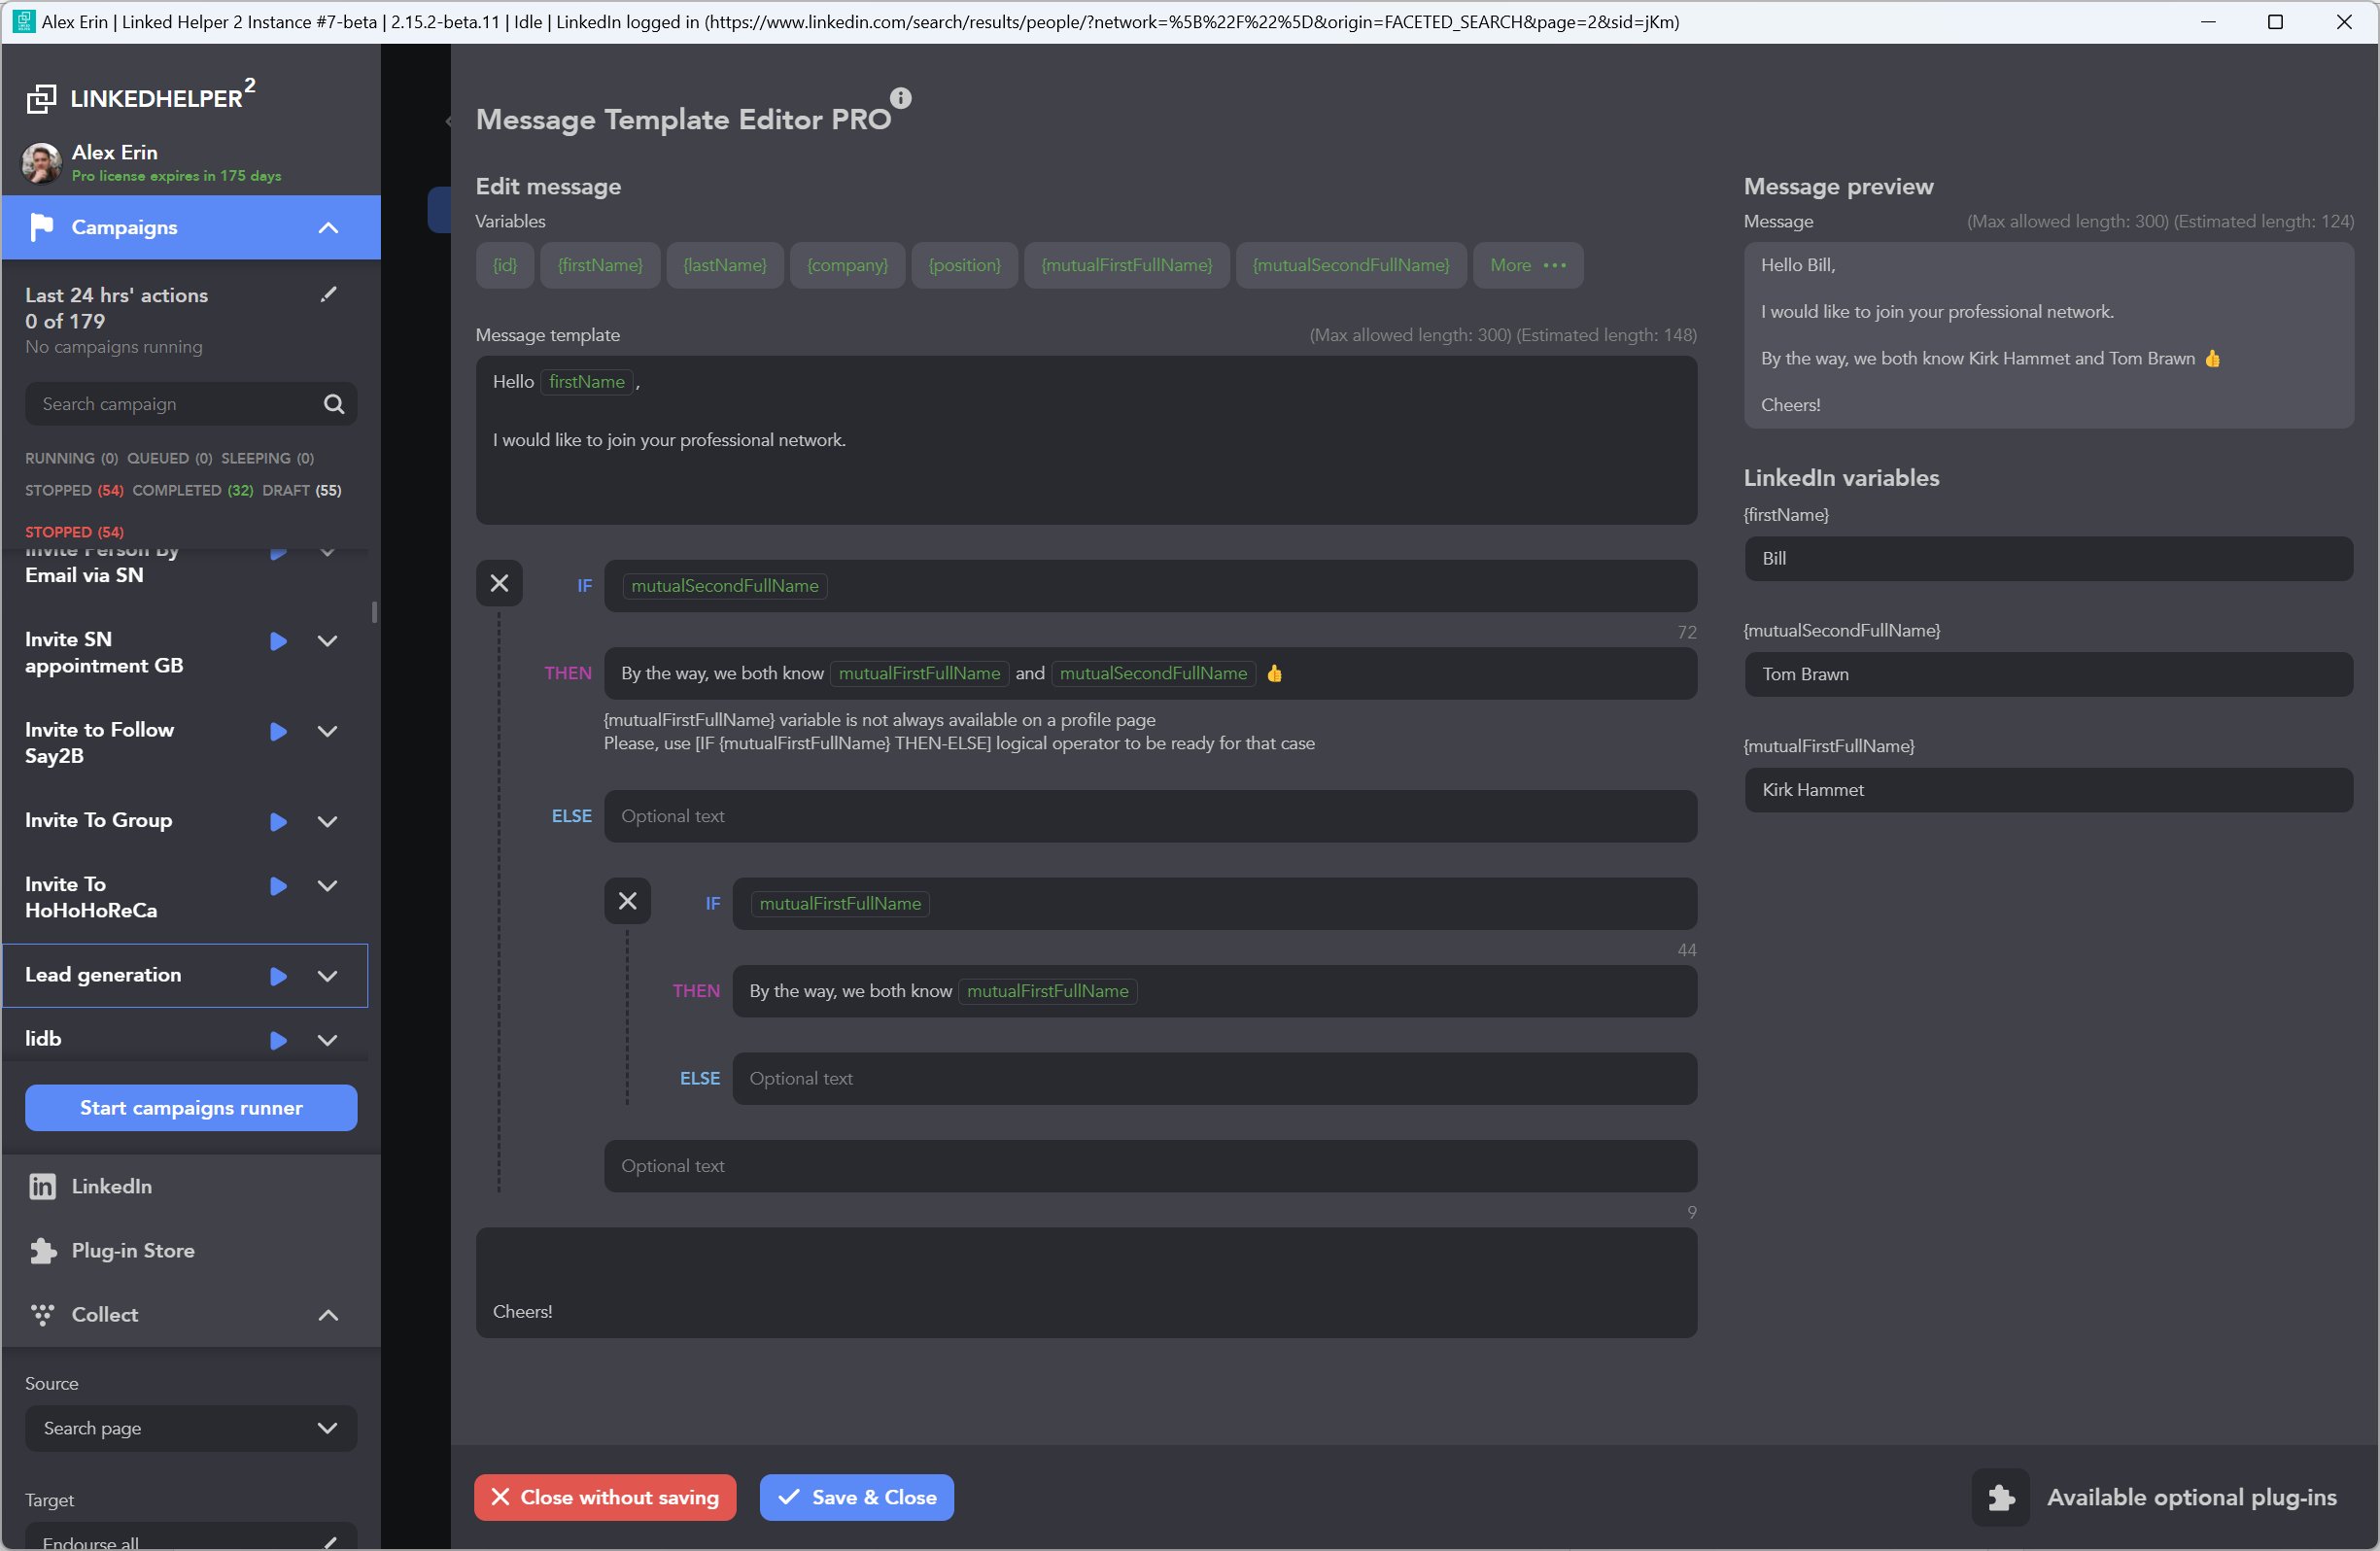
Task: Expand the Invite To Group campaign
Action: pyautogui.click(x=327, y=821)
